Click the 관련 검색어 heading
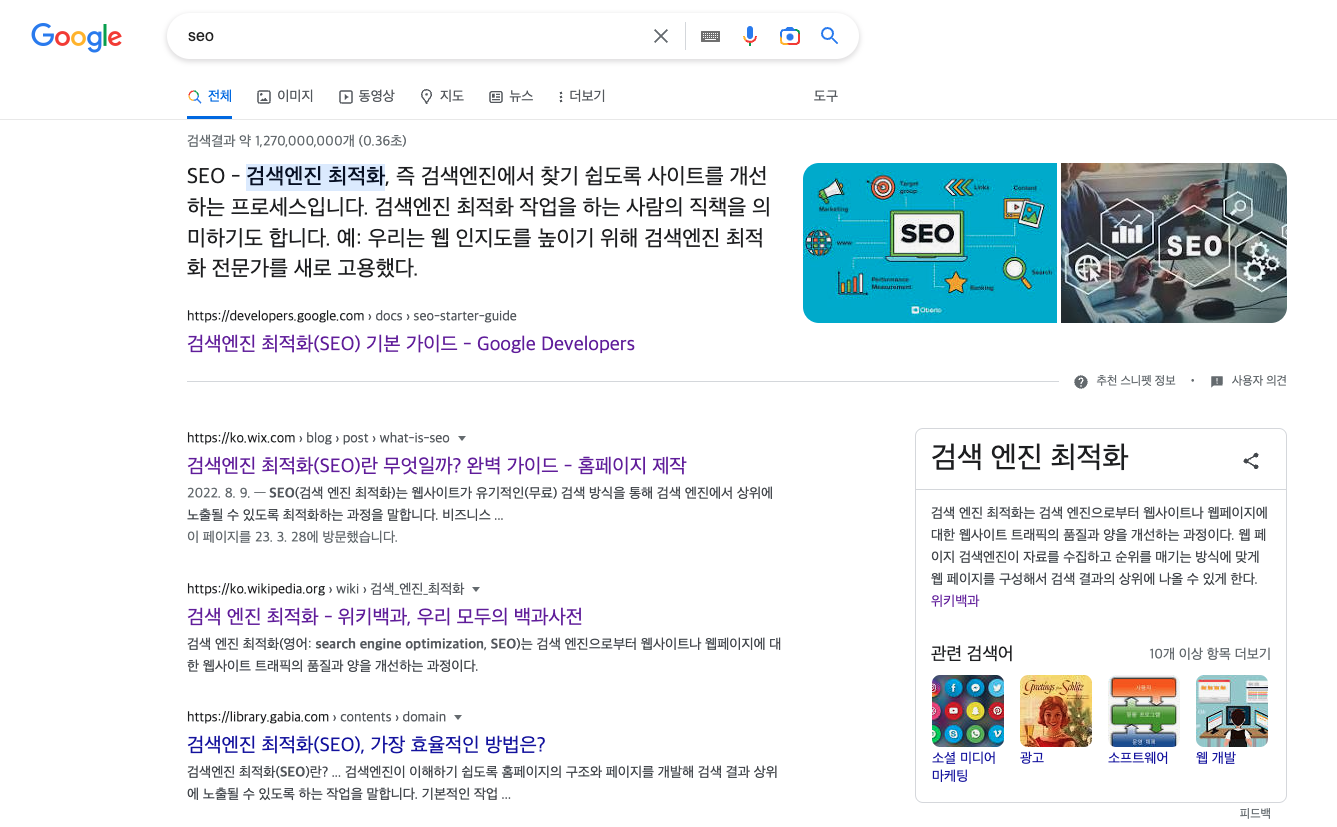1337x827 pixels. 972,654
